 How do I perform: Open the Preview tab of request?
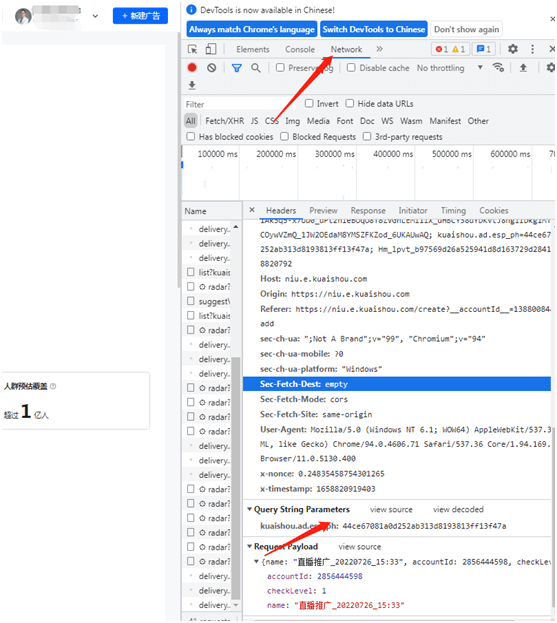tap(323, 211)
